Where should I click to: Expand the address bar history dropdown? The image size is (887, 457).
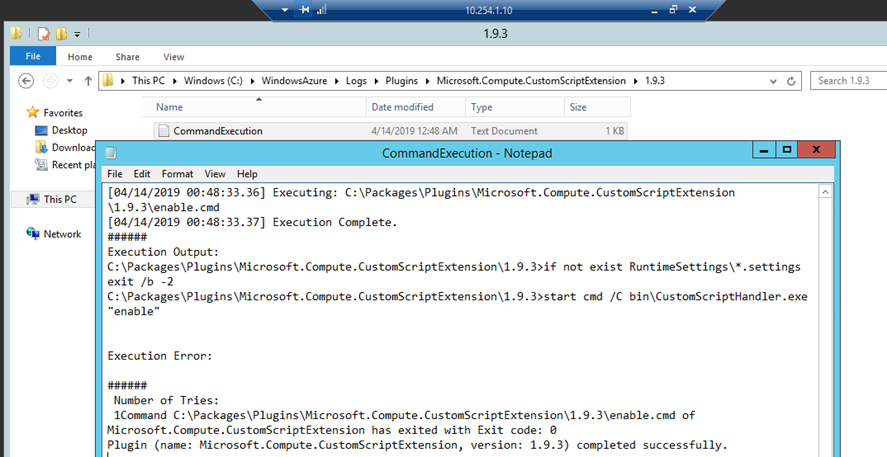click(x=773, y=81)
